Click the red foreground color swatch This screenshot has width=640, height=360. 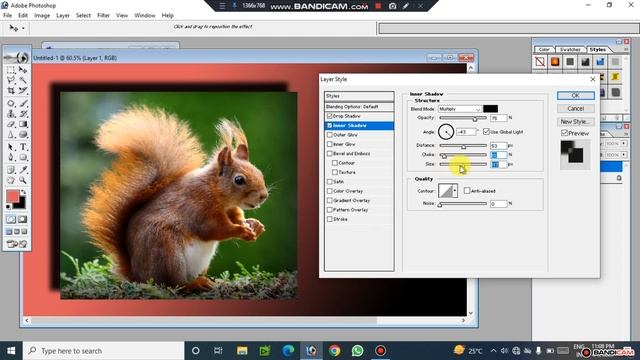tap(13, 196)
